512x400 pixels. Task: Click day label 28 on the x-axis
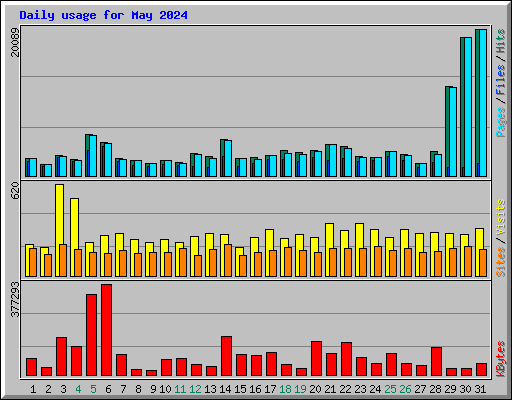[435, 389]
